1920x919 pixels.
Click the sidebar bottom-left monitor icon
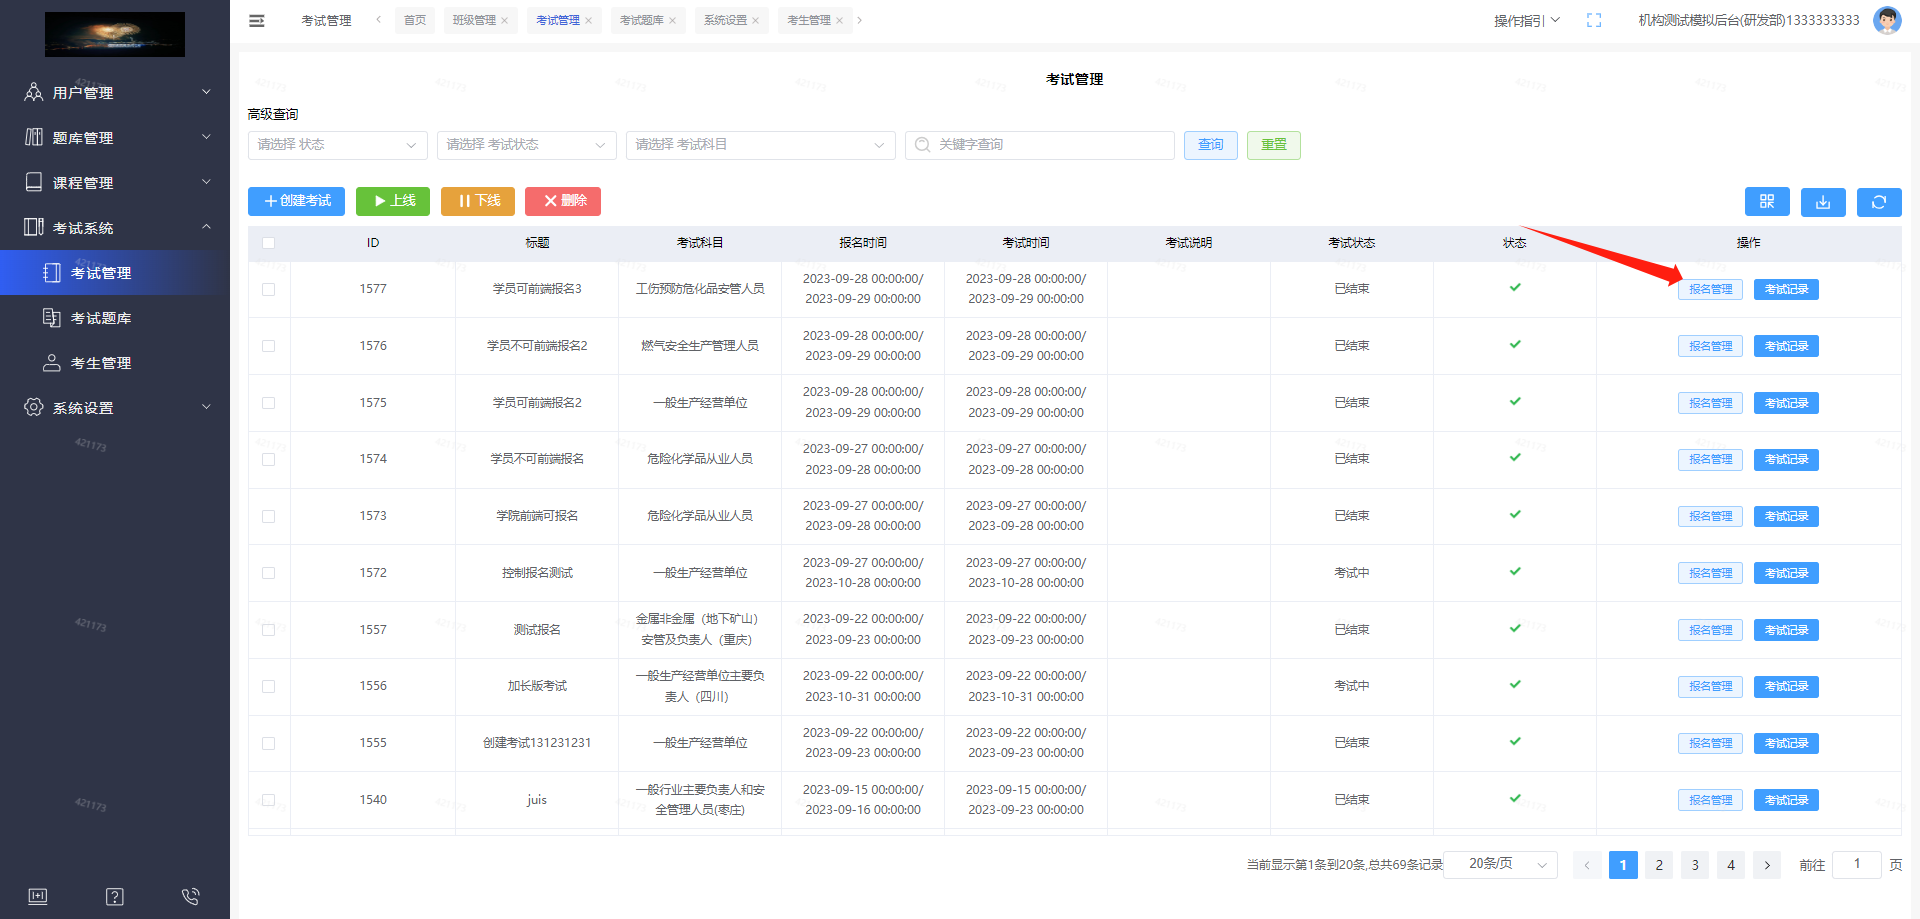pos(38,896)
